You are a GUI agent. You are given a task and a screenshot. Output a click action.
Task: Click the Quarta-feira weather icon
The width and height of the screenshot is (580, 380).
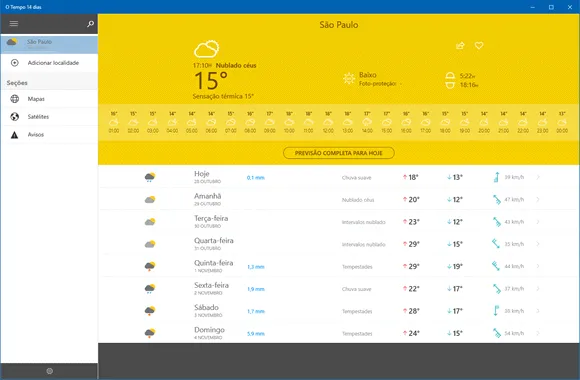pos(150,244)
